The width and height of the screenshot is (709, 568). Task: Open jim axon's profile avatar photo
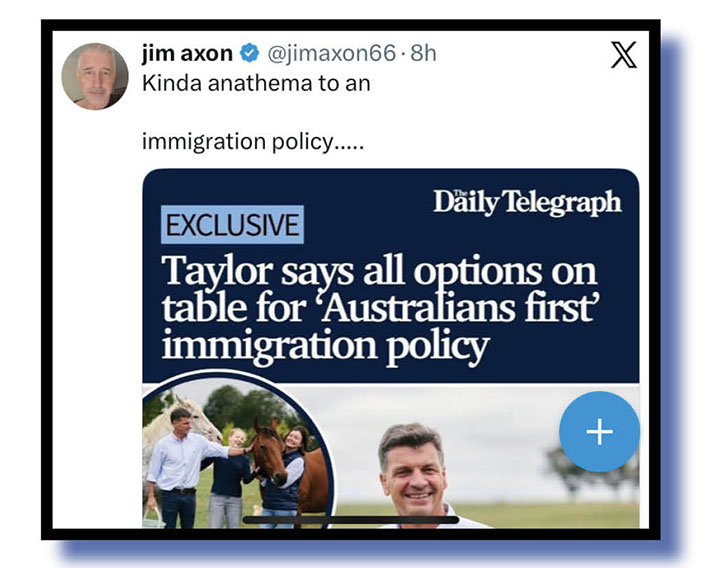tap(95, 76)
